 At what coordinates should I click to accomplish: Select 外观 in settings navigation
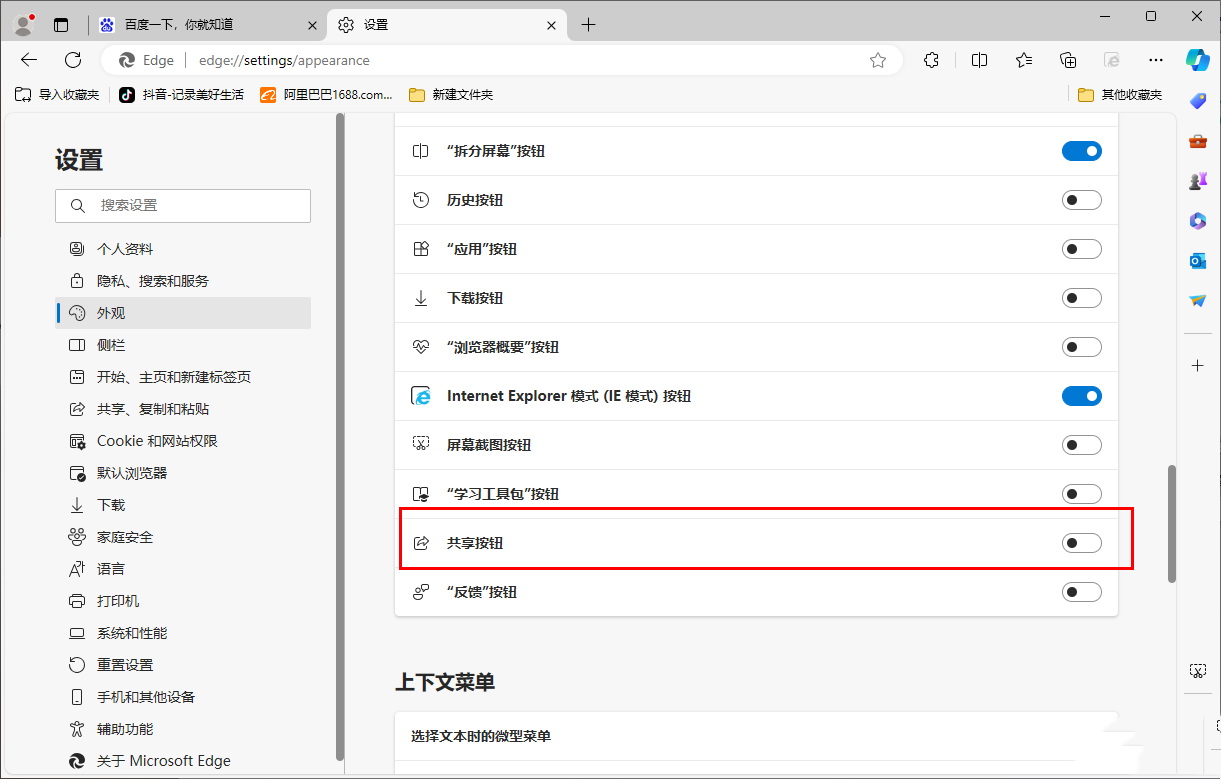[111, 312]
